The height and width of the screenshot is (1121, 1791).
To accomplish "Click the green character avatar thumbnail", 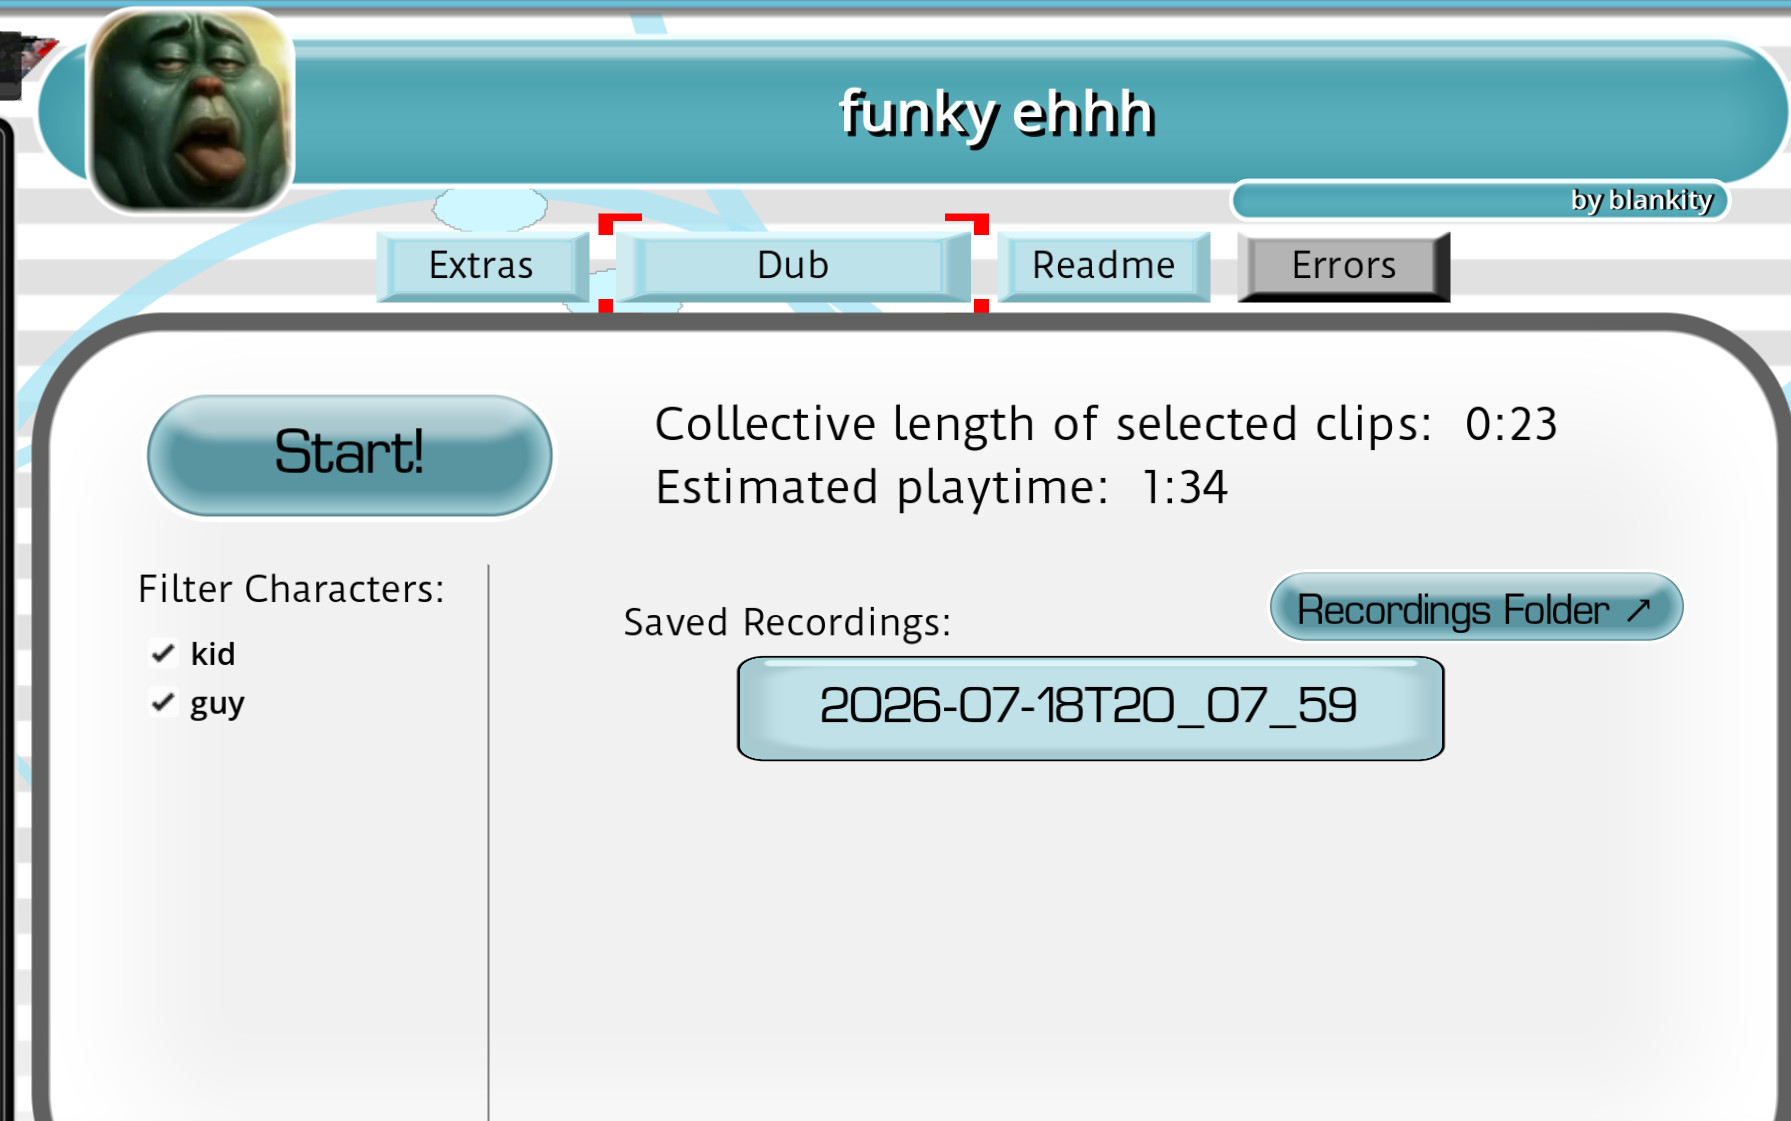I will (191, 110).
